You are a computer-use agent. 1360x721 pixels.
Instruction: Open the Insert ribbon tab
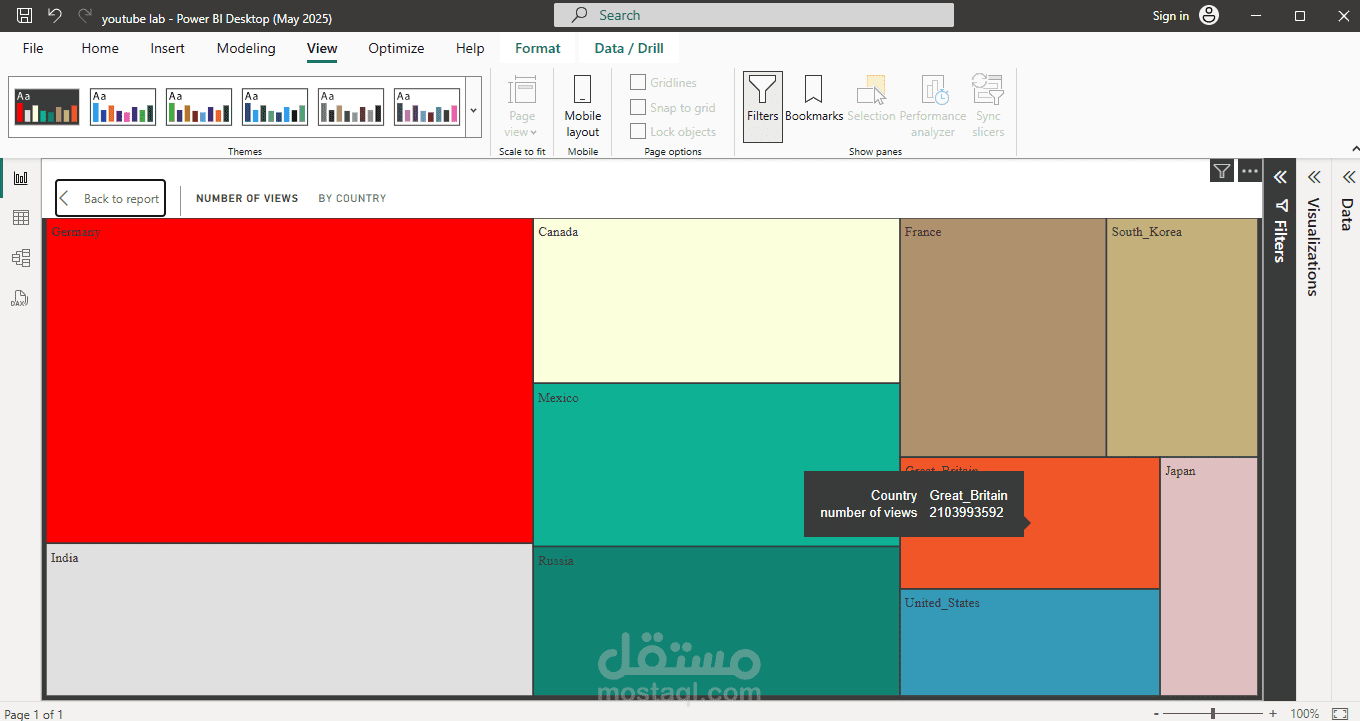(168, 48)
